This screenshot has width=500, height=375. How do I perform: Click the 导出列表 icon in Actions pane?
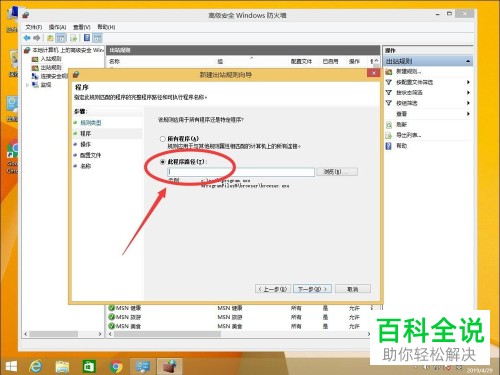(389, 135)
